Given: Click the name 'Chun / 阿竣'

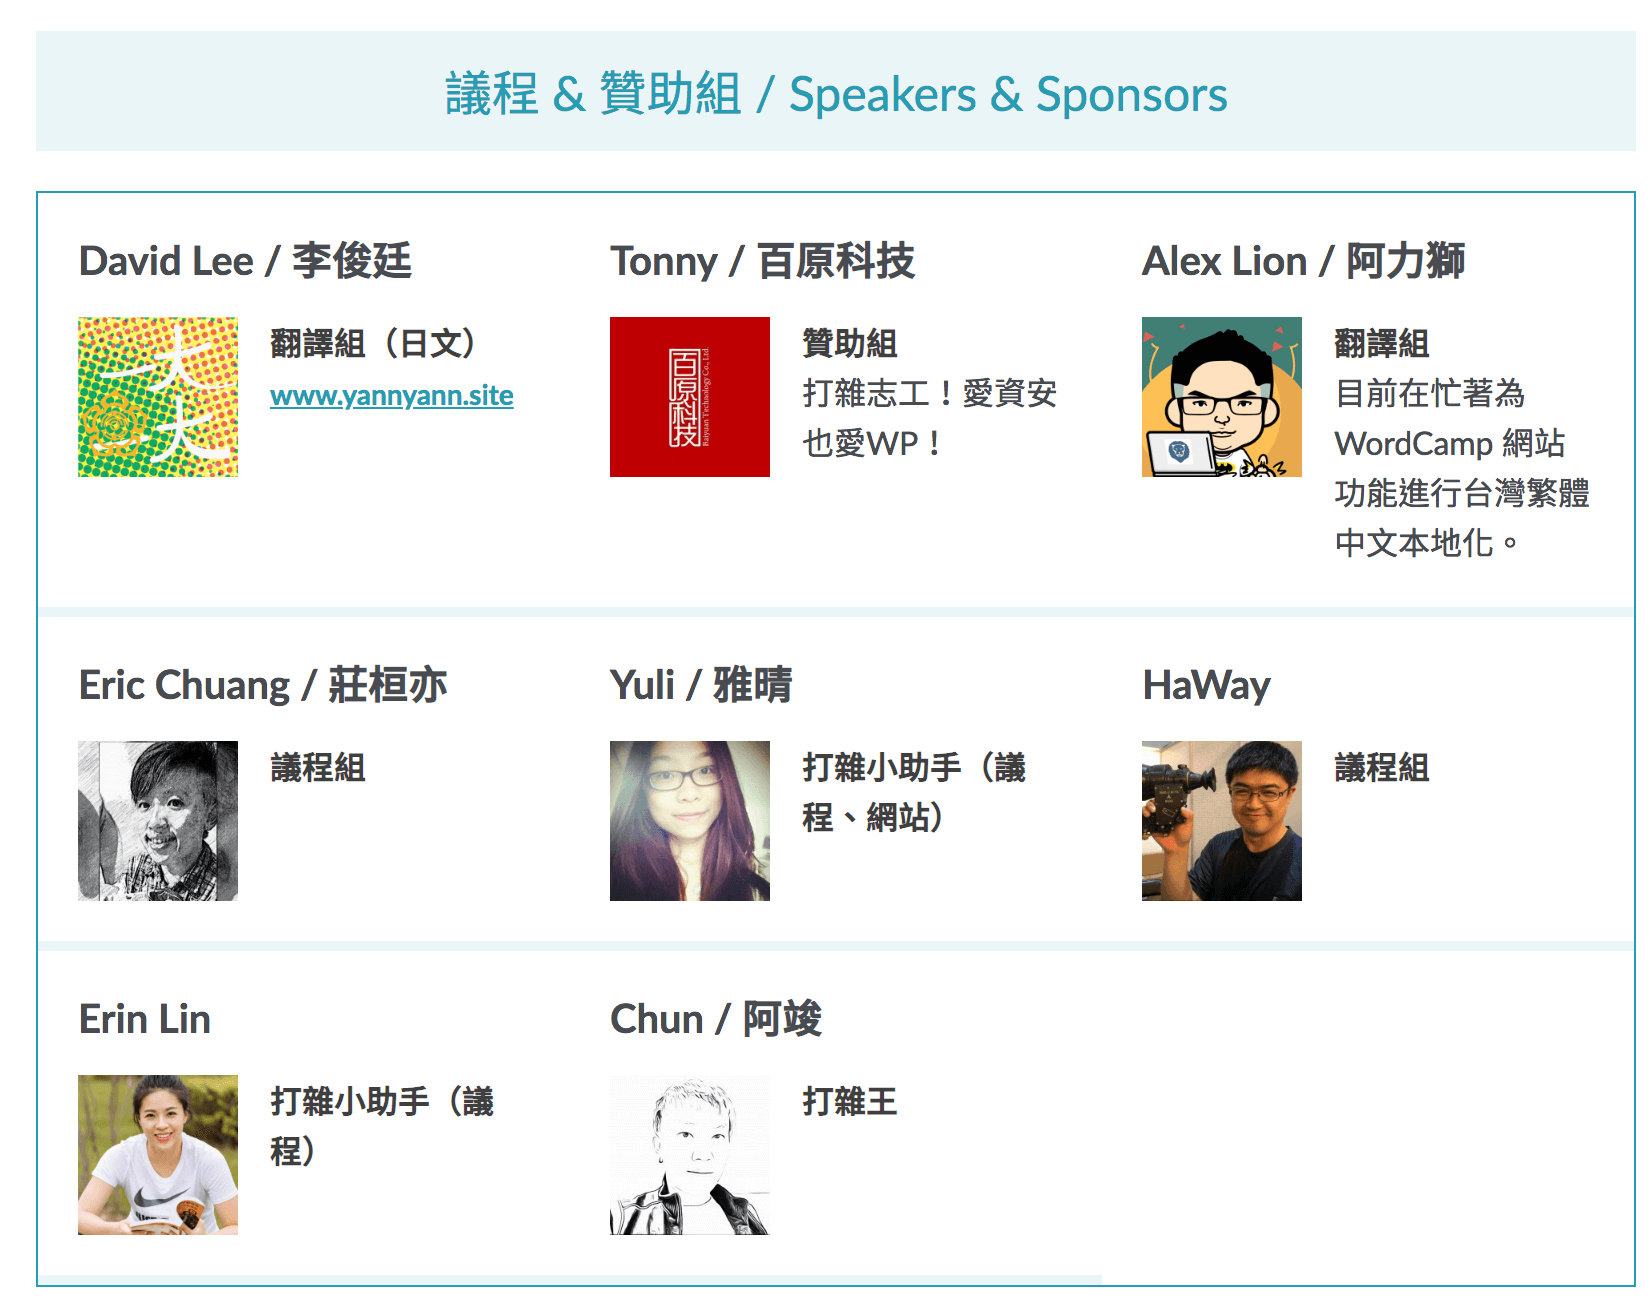Looking at the screenshot, I should pyautogui.click(x=716, y=1019).
